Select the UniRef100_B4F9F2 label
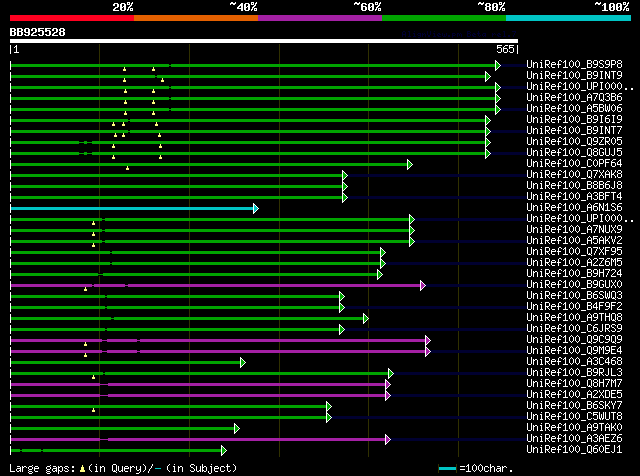Viewport: 640px width, 476px height. 574,307
